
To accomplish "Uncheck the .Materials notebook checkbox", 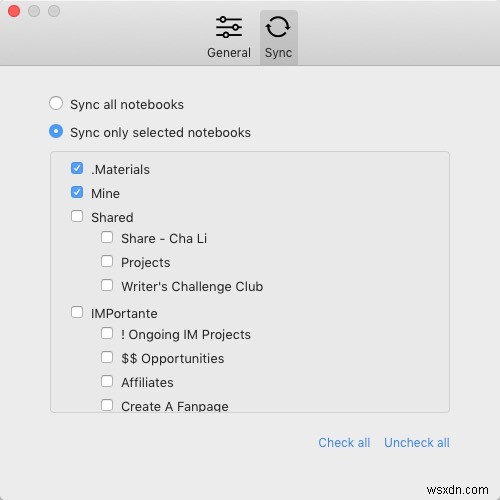I will 77,168.
